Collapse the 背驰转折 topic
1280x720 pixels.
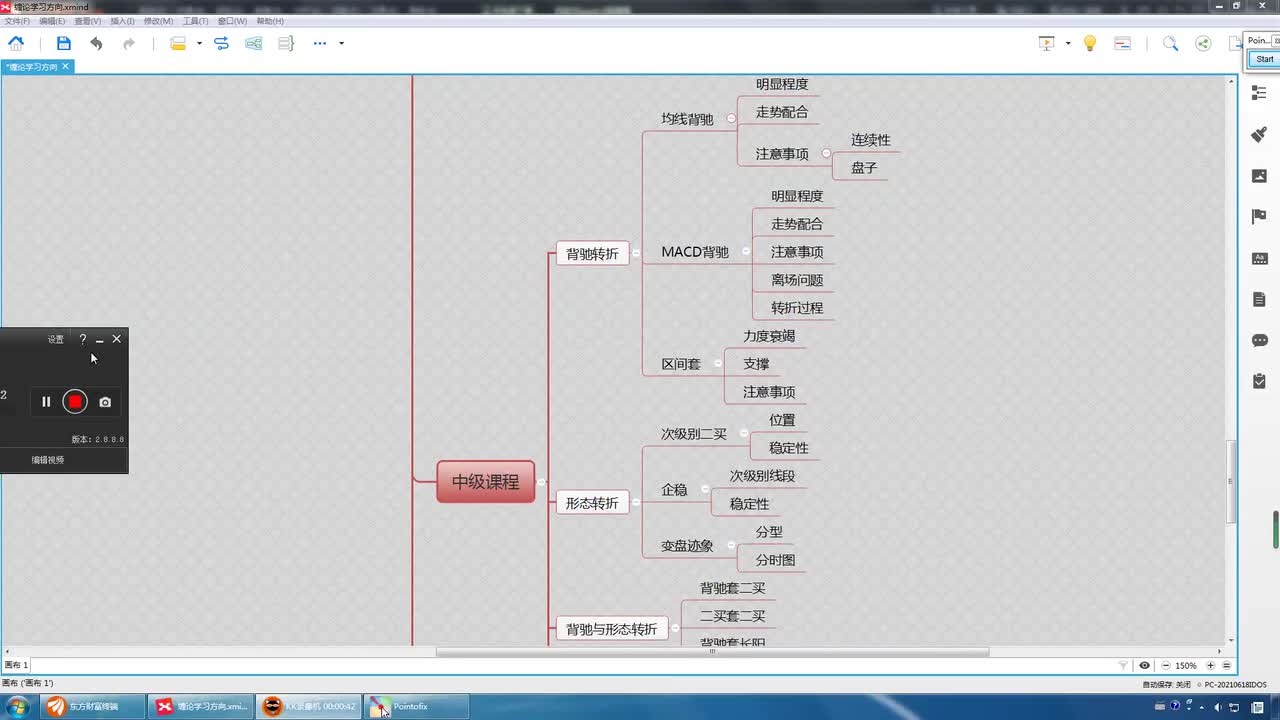click(x=636, y=253)
